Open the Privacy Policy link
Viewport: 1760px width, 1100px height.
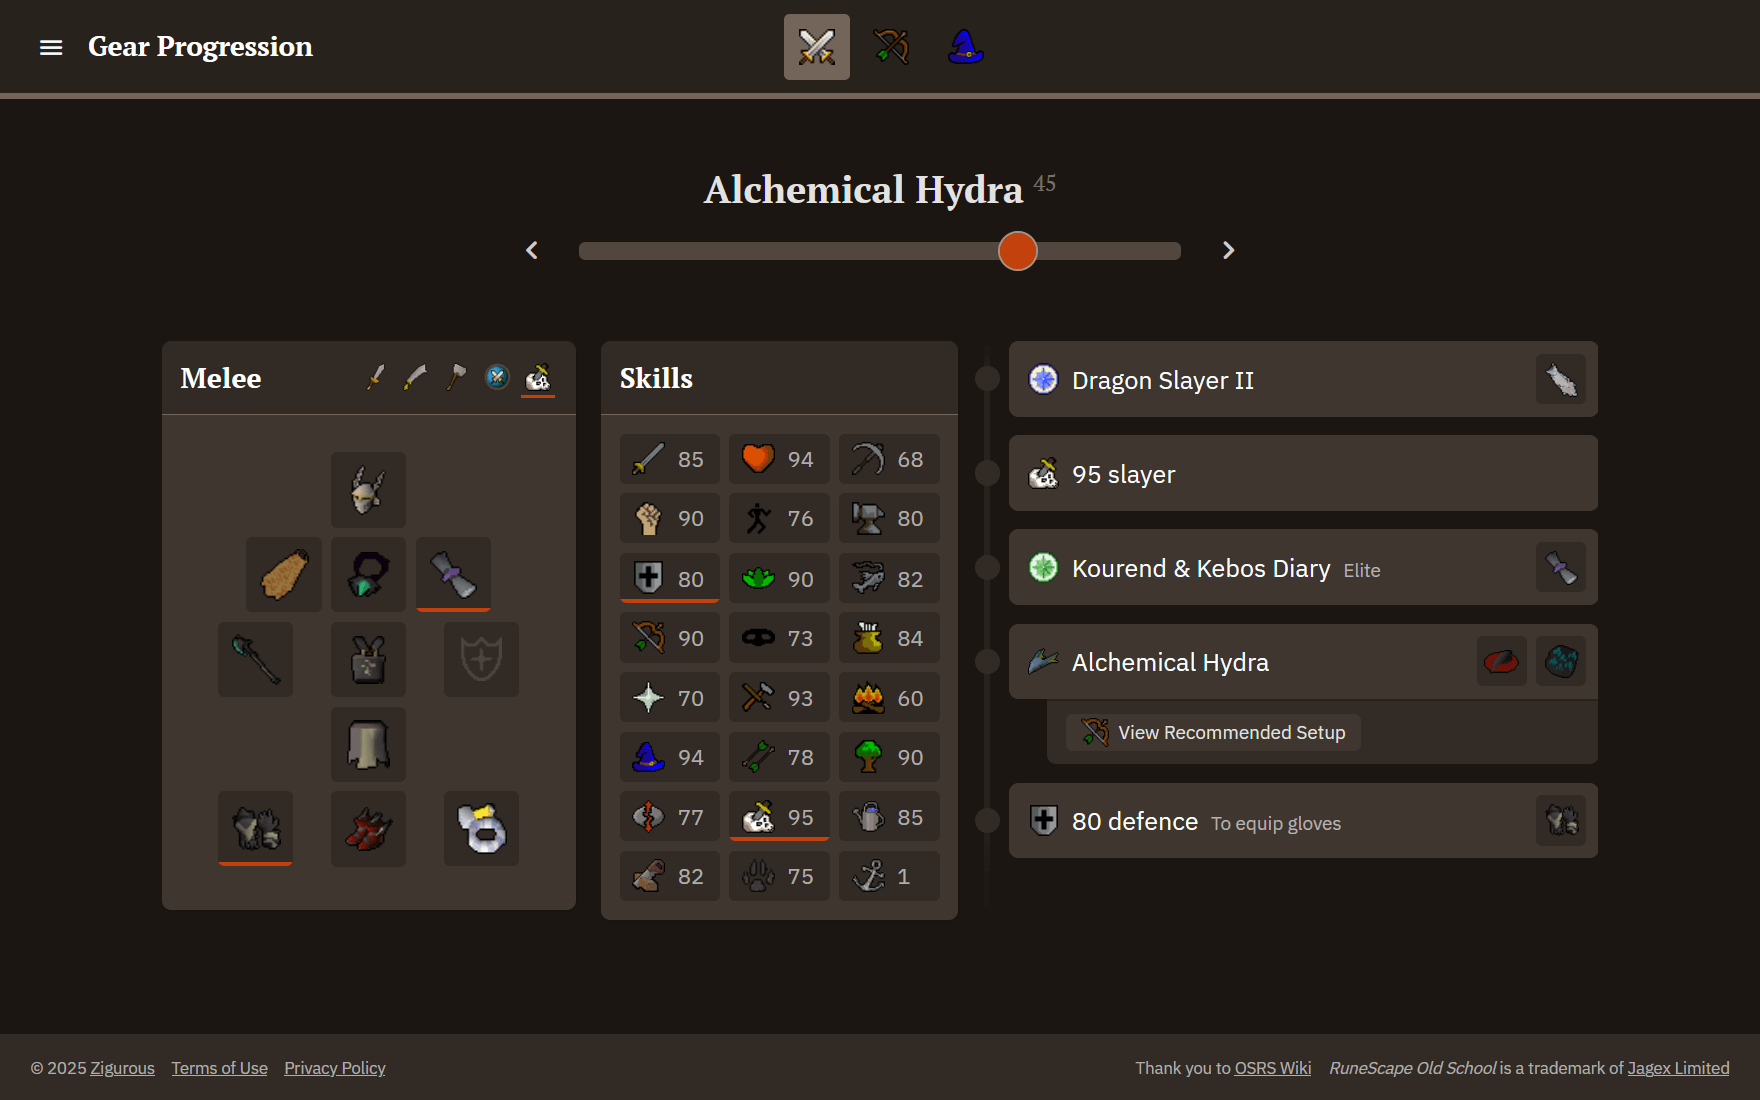point(334,1068)
